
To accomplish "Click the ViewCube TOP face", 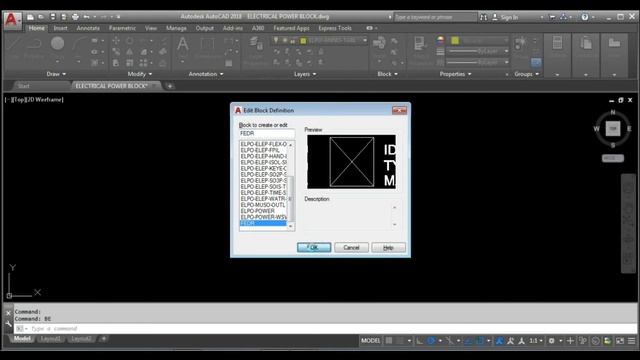I will [x=613, y=129].
